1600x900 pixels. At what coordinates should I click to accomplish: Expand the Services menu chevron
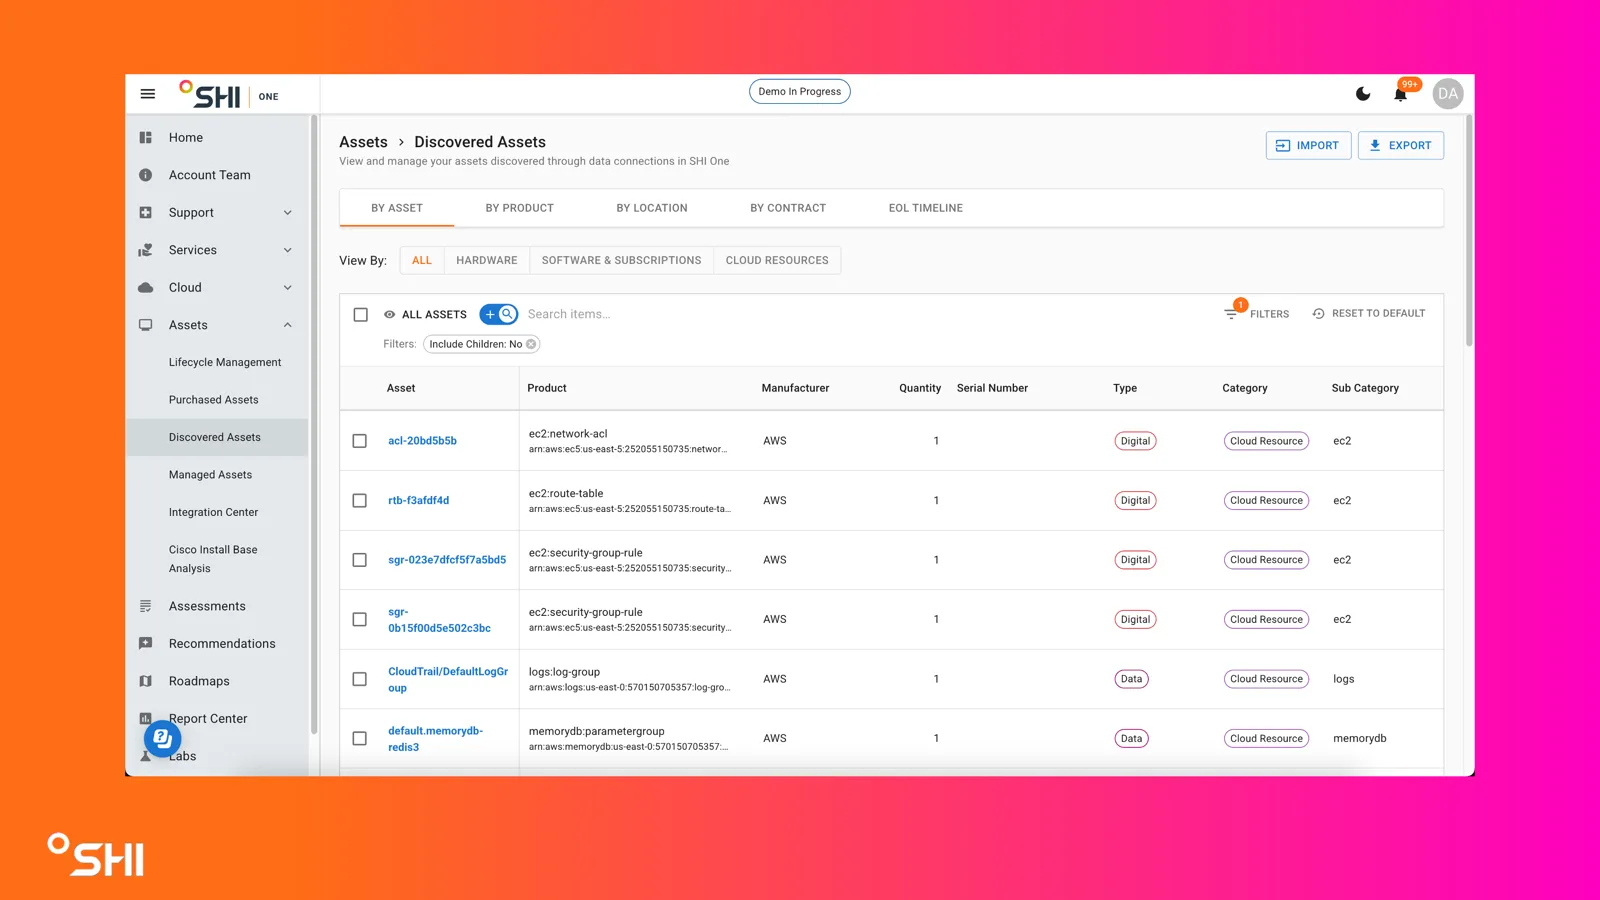click(288, 250)
